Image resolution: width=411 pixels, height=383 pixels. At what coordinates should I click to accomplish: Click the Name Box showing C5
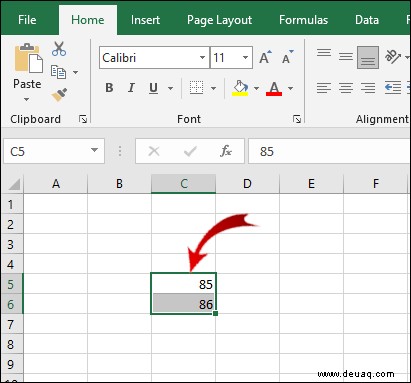[54, 151]
